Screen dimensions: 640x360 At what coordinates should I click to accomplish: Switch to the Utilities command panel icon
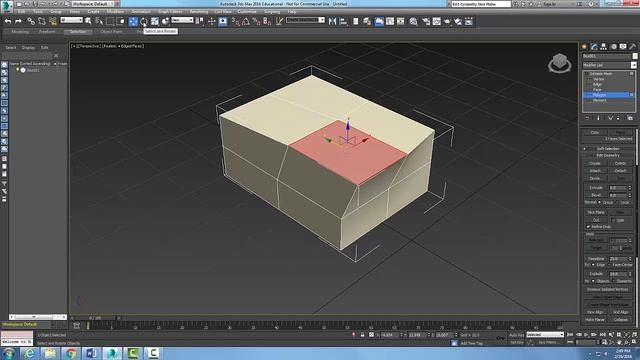pos(633,47)
